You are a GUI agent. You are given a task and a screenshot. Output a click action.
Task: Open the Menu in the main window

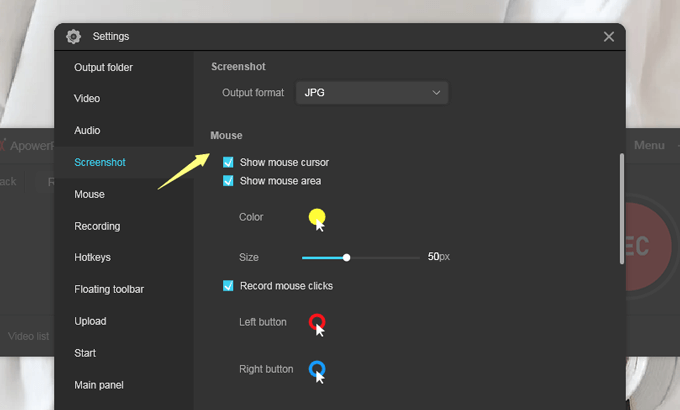648,146
